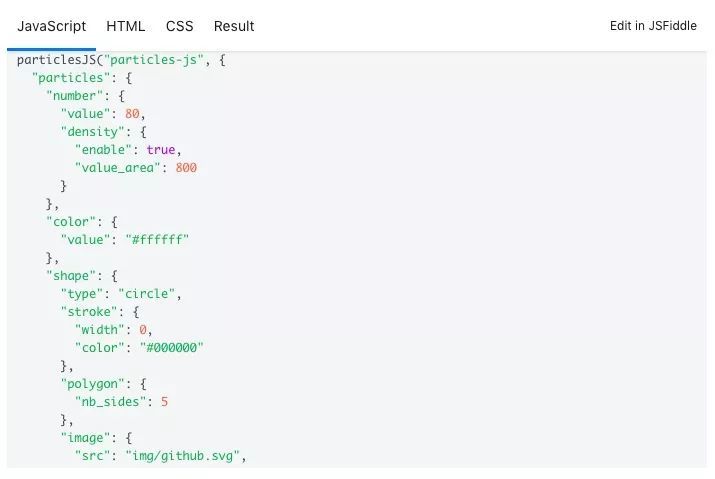715x479 pixels.
Task: Click the "particles" key in code
Action: pos(70,78)
